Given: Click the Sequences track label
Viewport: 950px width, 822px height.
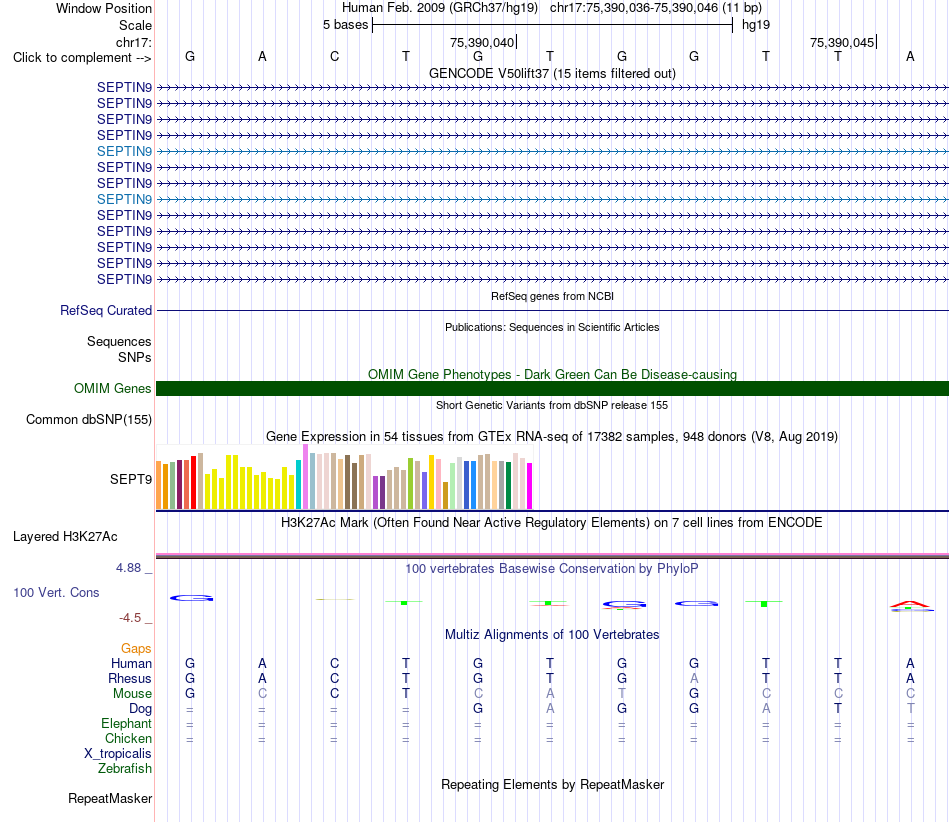Looking at the screenshot, I should click(x=119, y=341).
